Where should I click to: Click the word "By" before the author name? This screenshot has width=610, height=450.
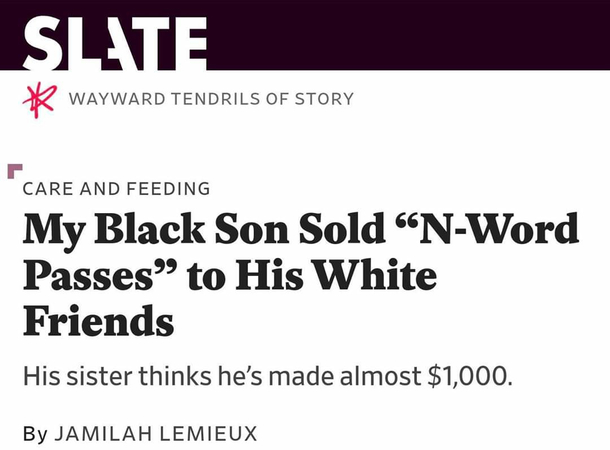point(35,434)
